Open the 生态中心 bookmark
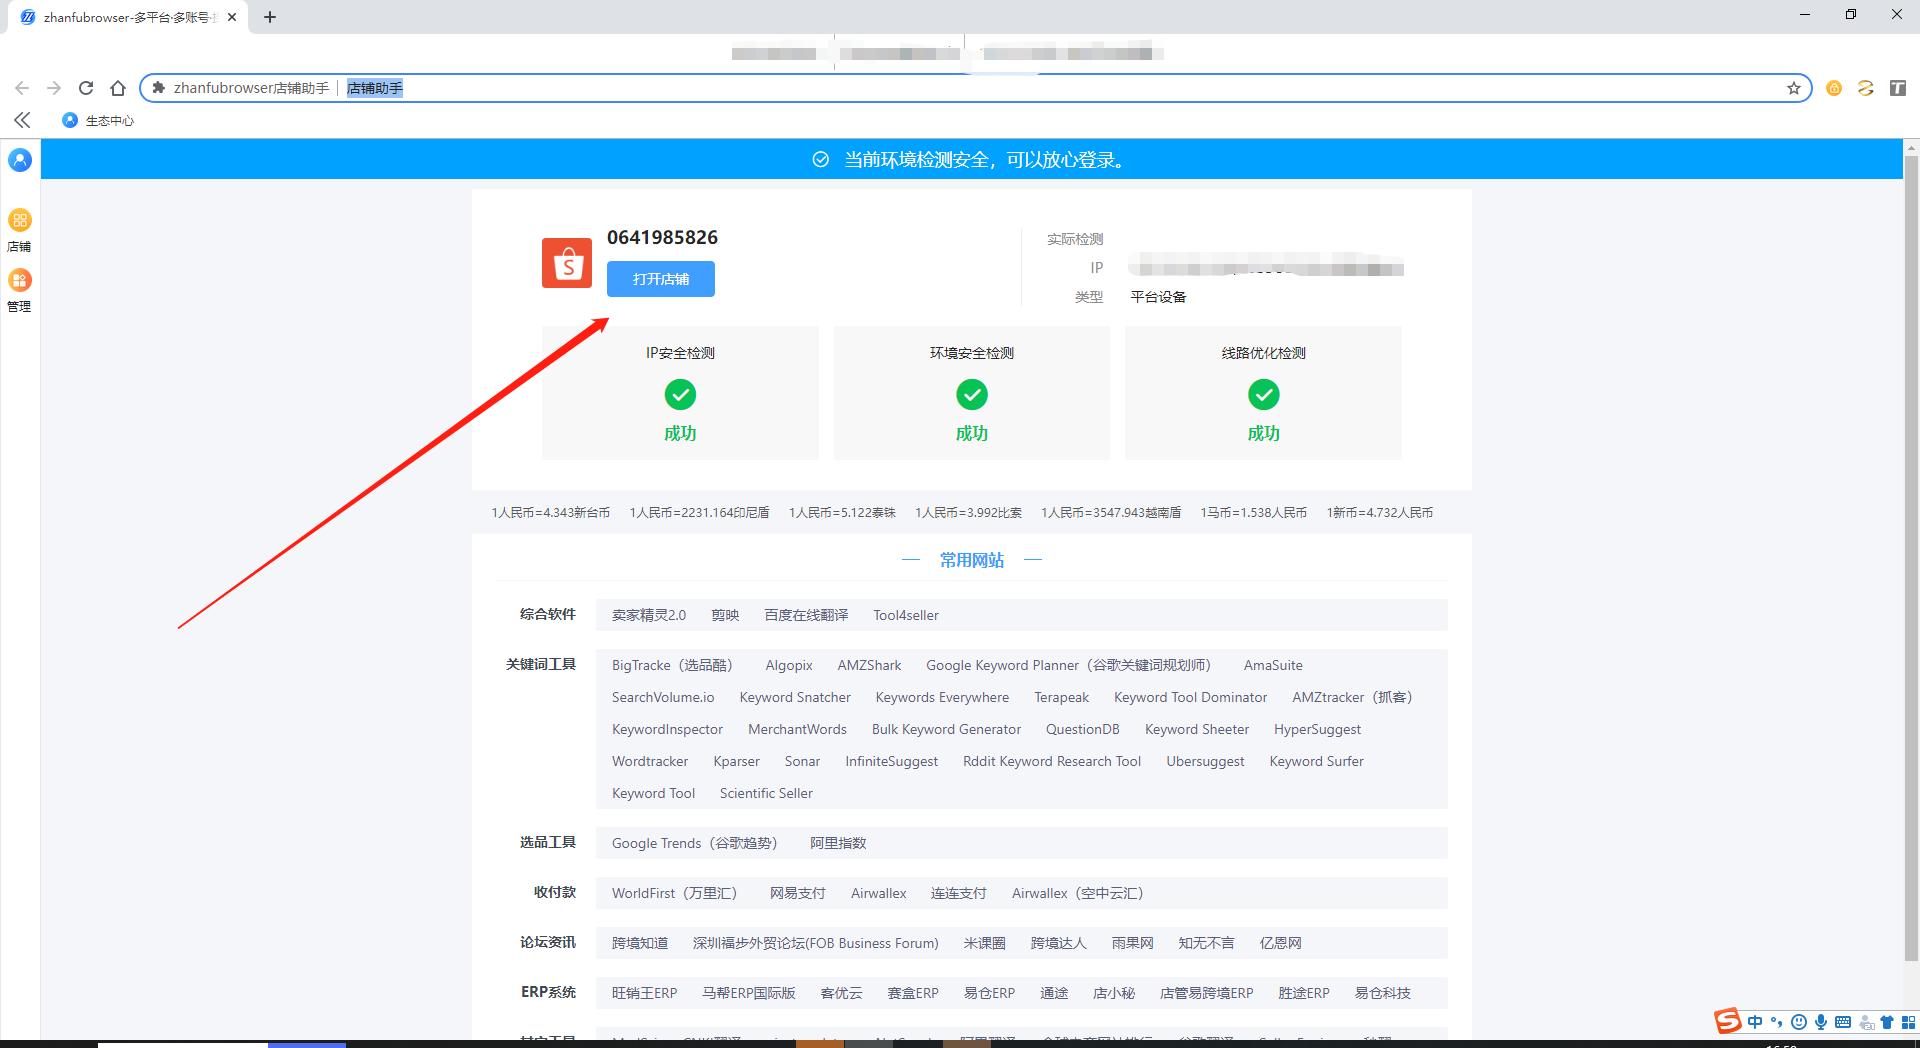This screenshot has width=1920, height=1048. (x=98, y=120)
